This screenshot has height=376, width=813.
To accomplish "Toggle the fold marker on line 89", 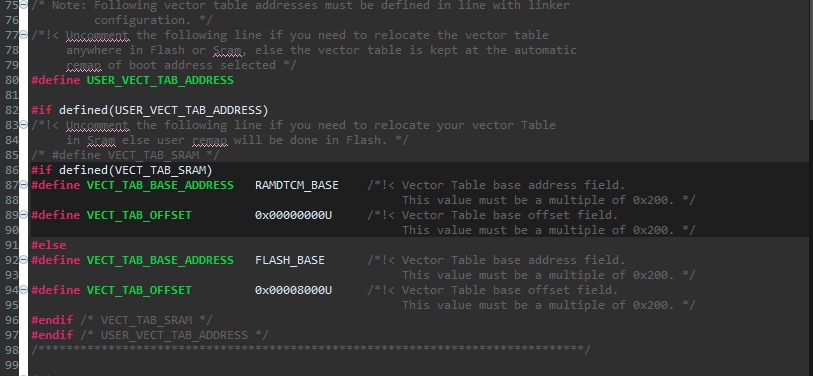I will click(23, 215).
